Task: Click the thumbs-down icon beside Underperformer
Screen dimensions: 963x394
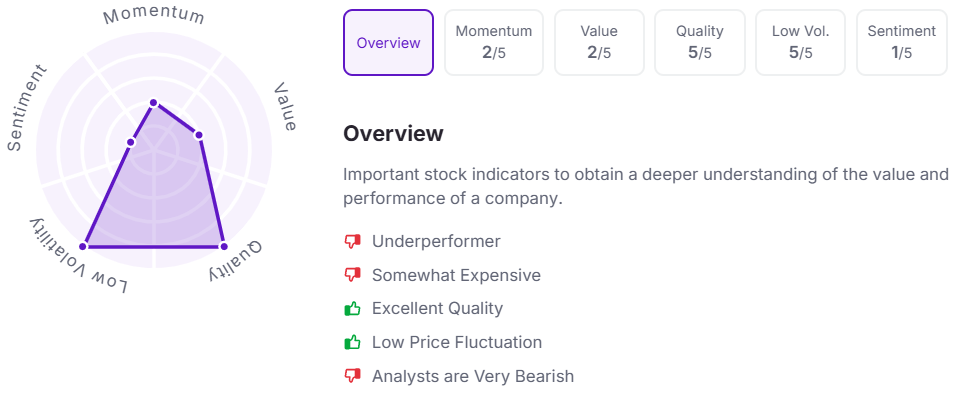Action: pos(352,242)
